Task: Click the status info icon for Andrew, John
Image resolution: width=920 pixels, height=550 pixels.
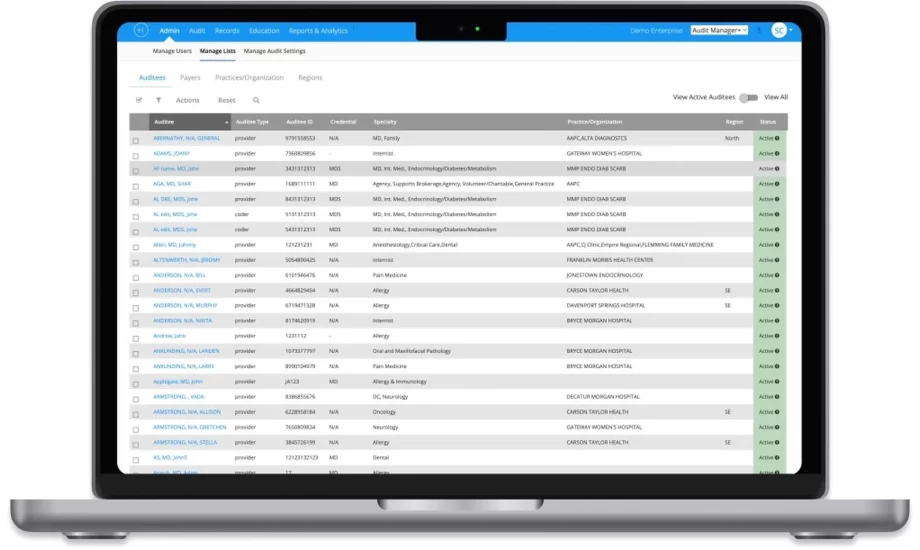Action: pos(777,336)
